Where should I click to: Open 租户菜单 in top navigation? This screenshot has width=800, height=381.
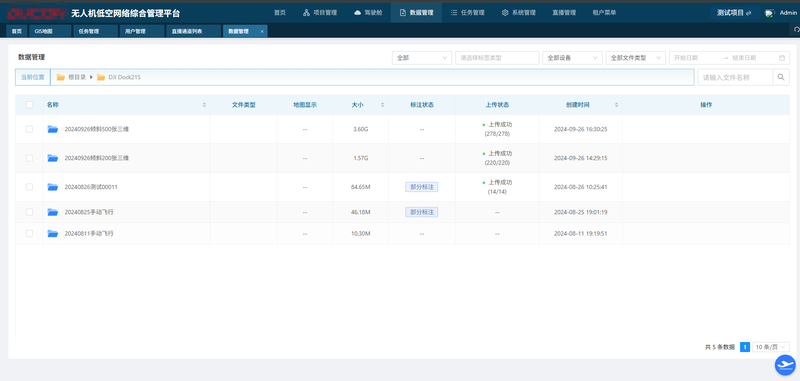click(x=604, y=13)
